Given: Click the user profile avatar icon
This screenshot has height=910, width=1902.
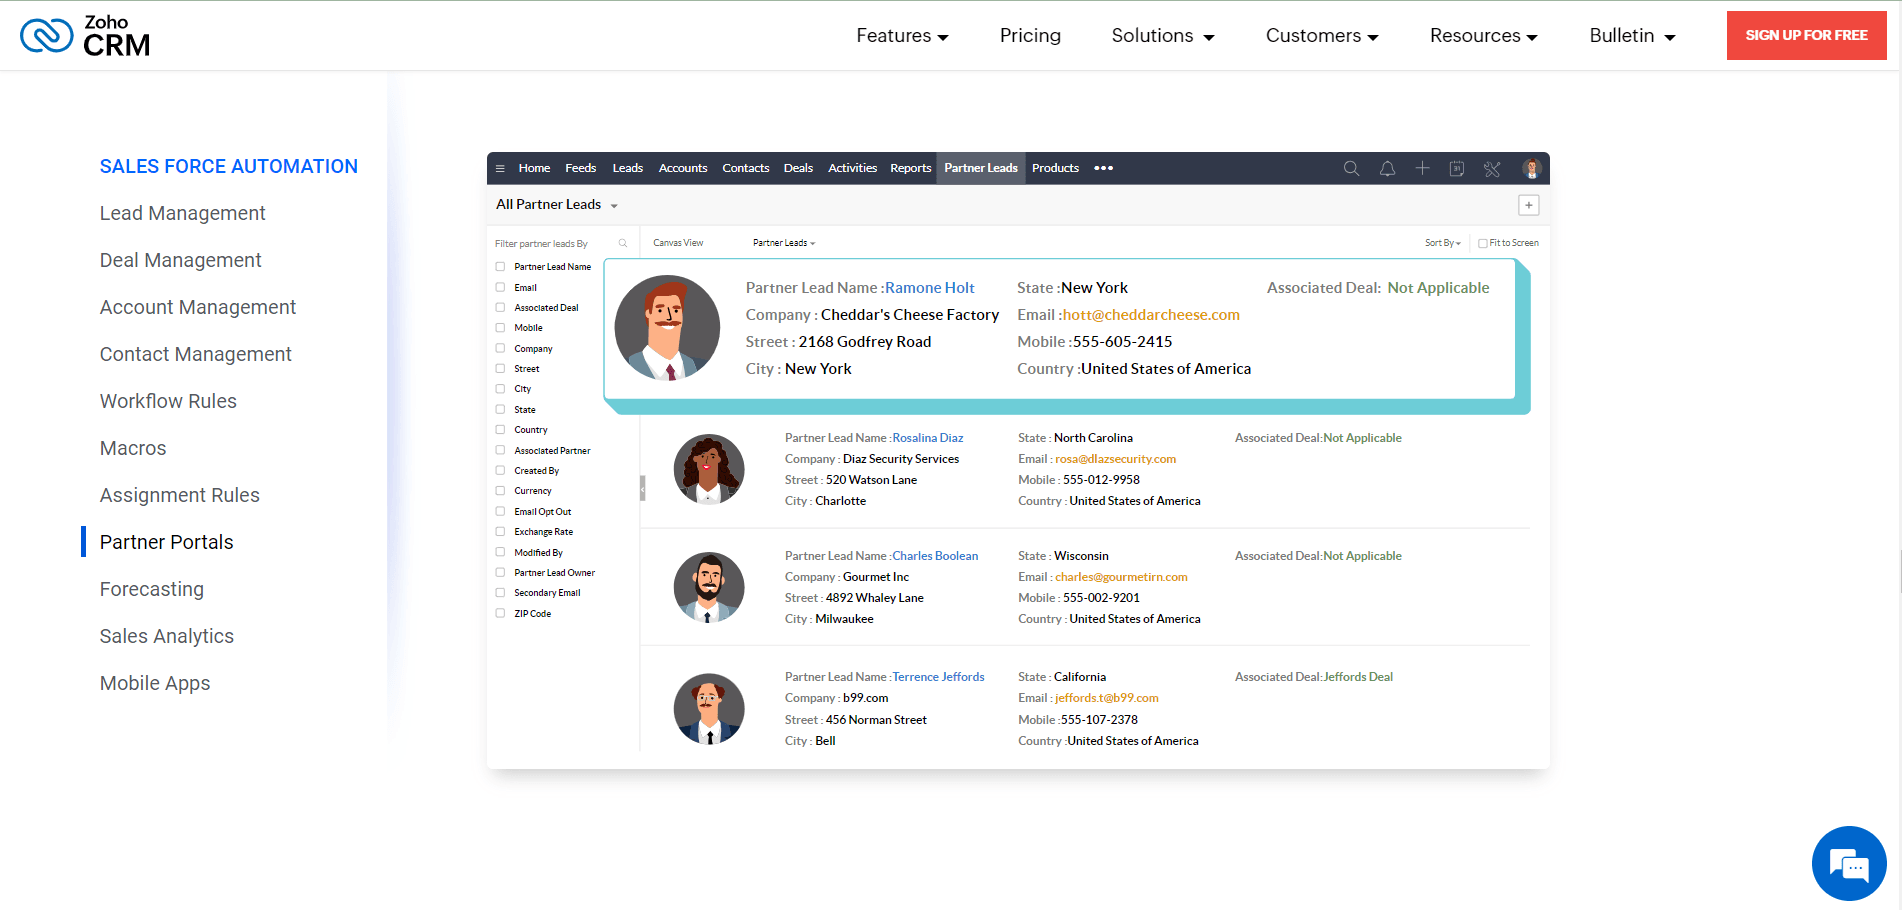Looking at the screenshot, I should point(1530,168).
